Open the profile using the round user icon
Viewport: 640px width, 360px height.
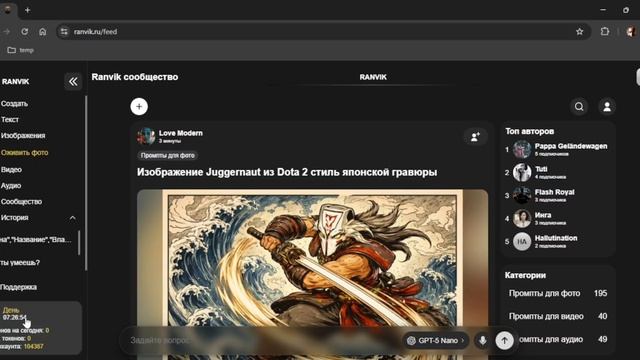pos(607,107)
